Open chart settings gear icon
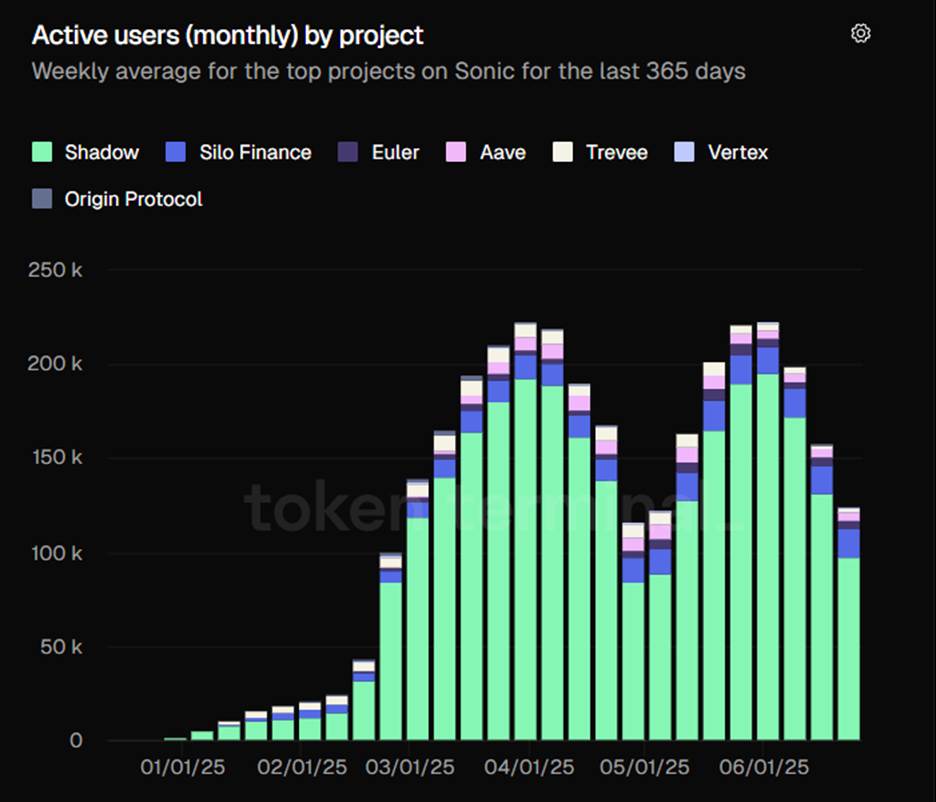Screen dimensions: 936x802 click(860, 34)
